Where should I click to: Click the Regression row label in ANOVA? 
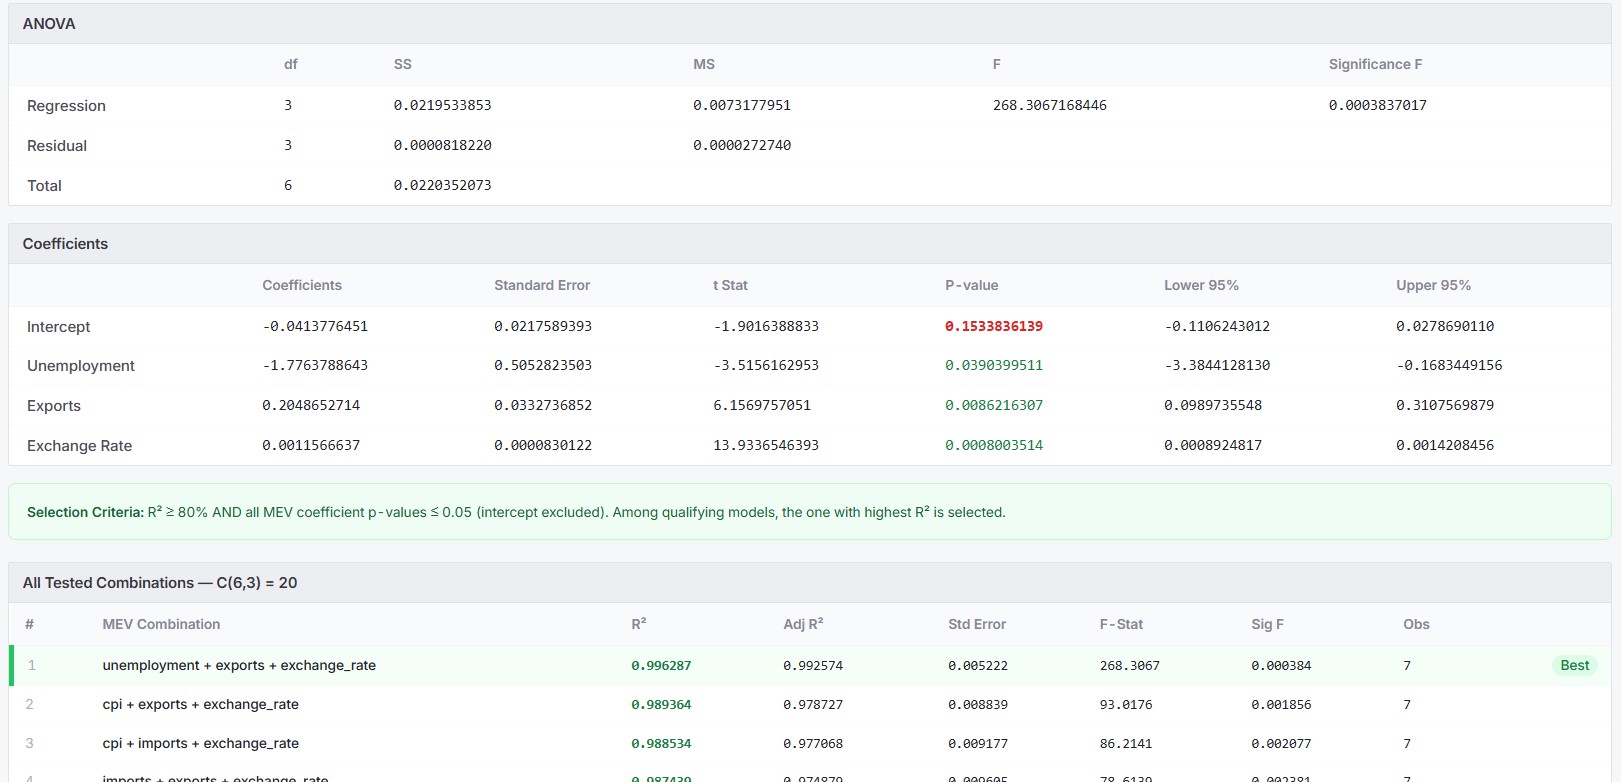pyautogui.click(x=66, y=106)
